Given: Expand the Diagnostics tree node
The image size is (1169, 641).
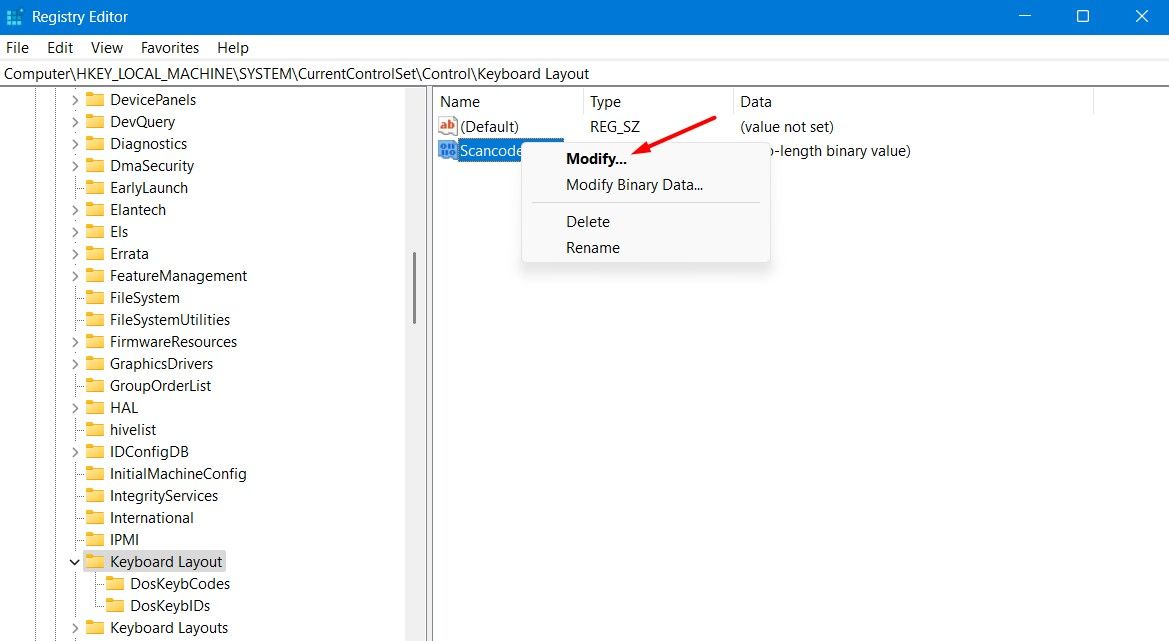Looking at the screenshot, I should (x=75, y=144).
